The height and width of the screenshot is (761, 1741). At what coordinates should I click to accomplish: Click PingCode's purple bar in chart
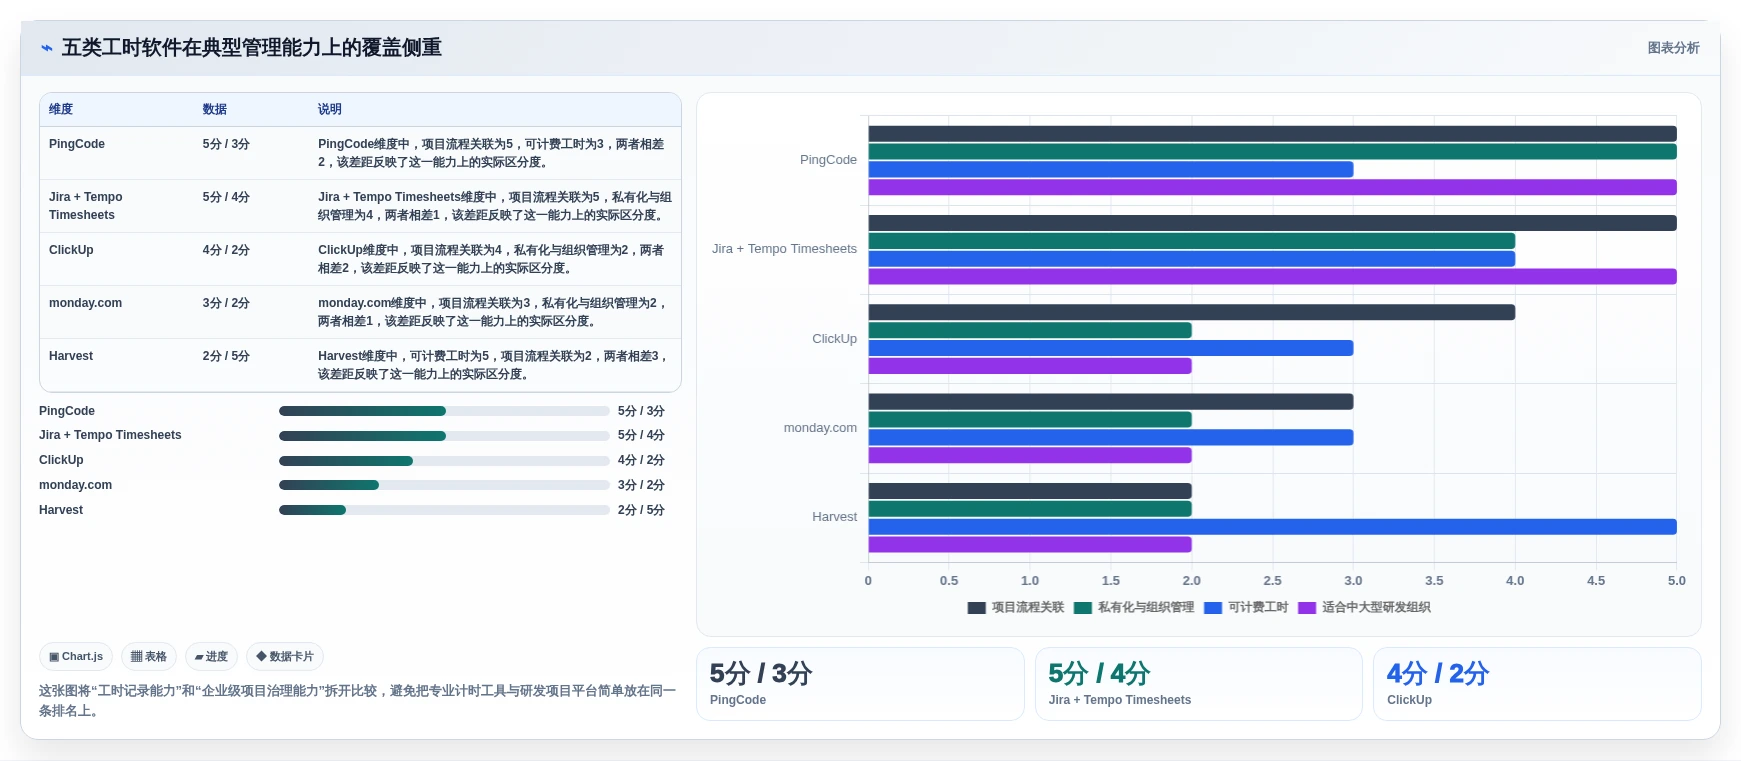click(x=1272, y=187)
